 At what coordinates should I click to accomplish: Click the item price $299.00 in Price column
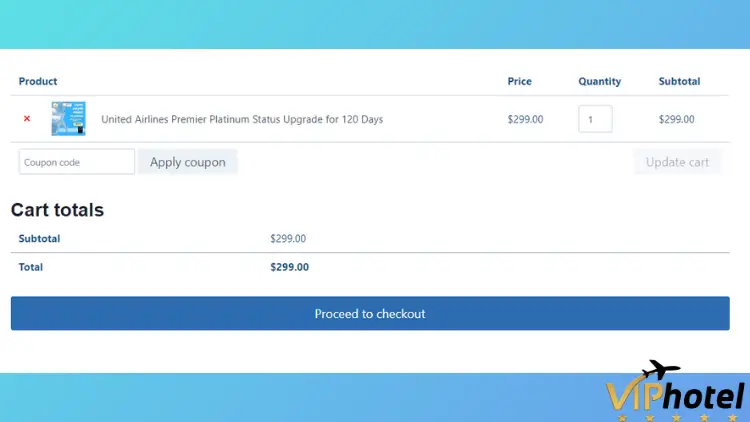pyautogui.click(x=525, y=119)
